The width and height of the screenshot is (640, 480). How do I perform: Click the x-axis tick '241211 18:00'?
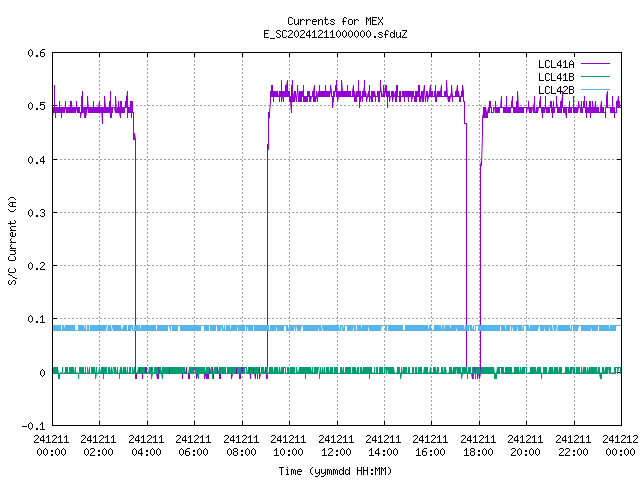pyautogui.click(x=478, y=446)
